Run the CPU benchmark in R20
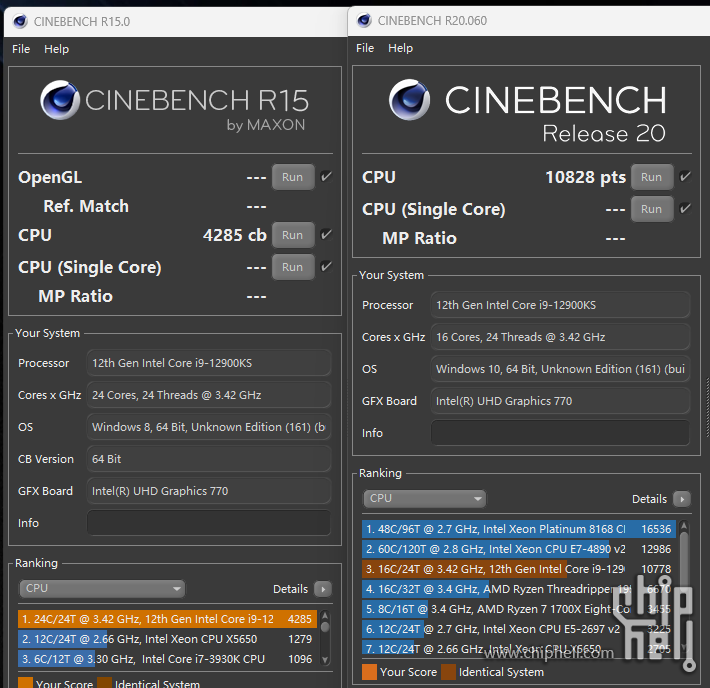710x688 pixels. (652, 177)
